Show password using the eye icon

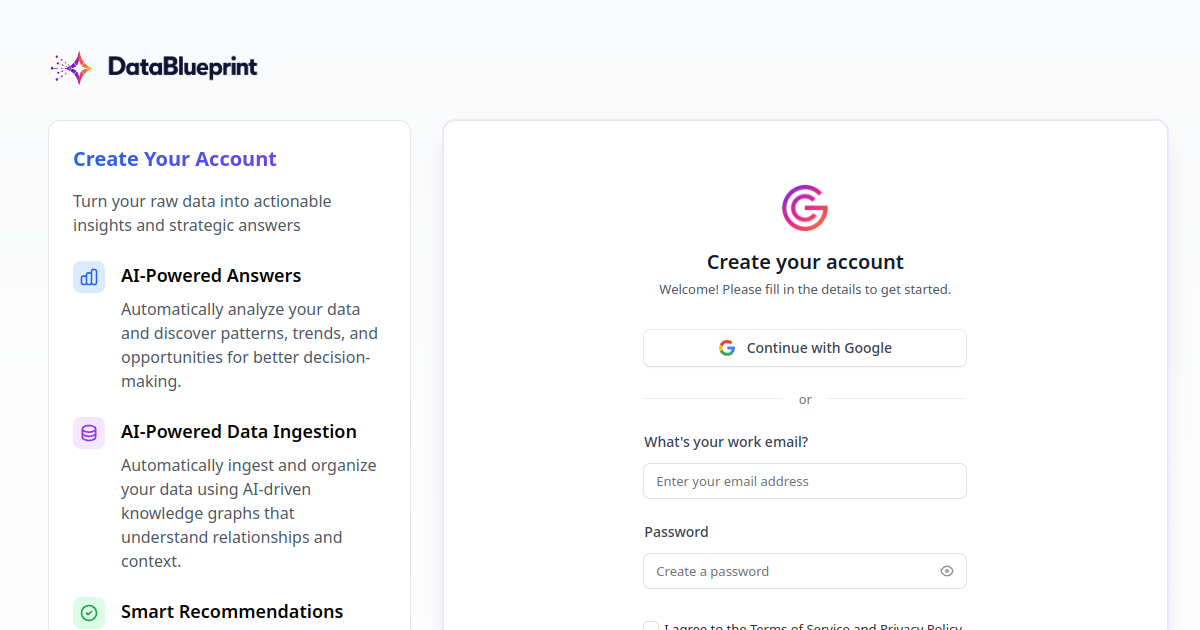click(947, 571)
